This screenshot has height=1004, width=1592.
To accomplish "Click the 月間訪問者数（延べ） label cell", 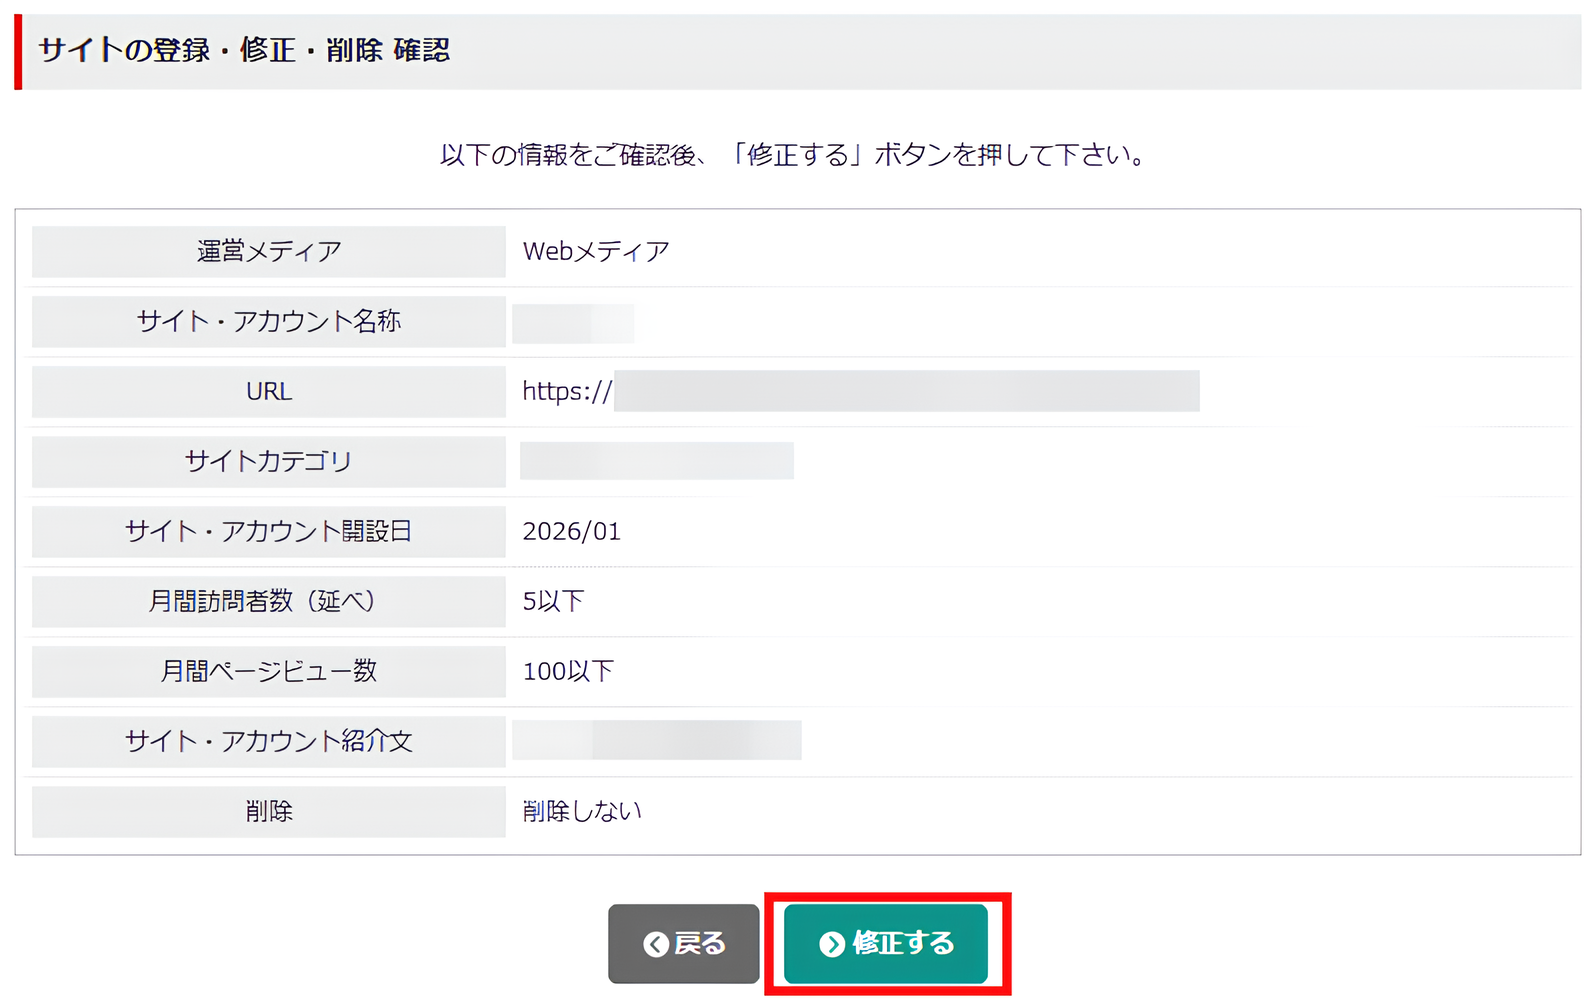I will pyautogui.click(x=268, y=601).
